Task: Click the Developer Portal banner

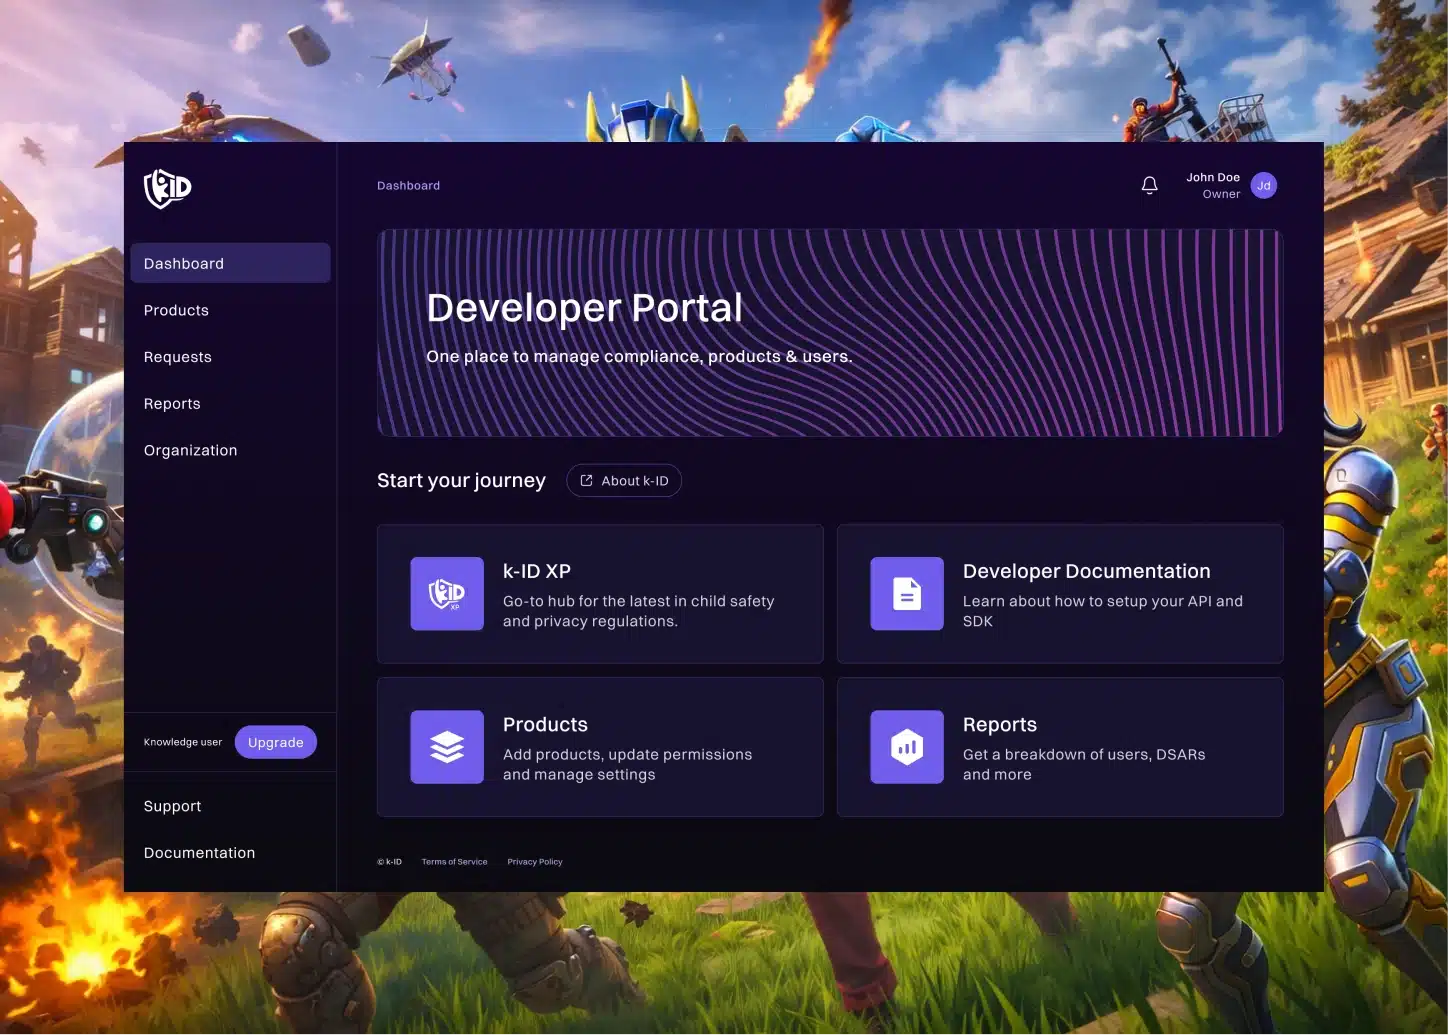Action: tap(830, 333)
